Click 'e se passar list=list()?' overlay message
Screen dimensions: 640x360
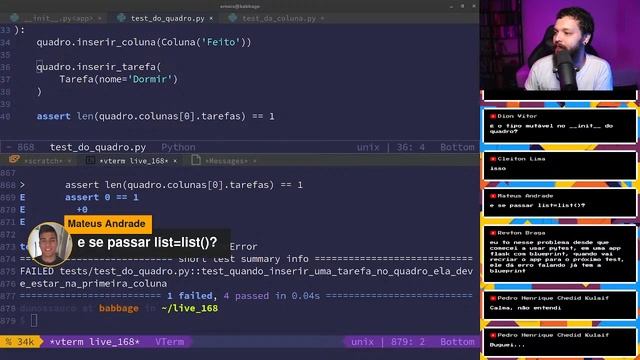147,242
